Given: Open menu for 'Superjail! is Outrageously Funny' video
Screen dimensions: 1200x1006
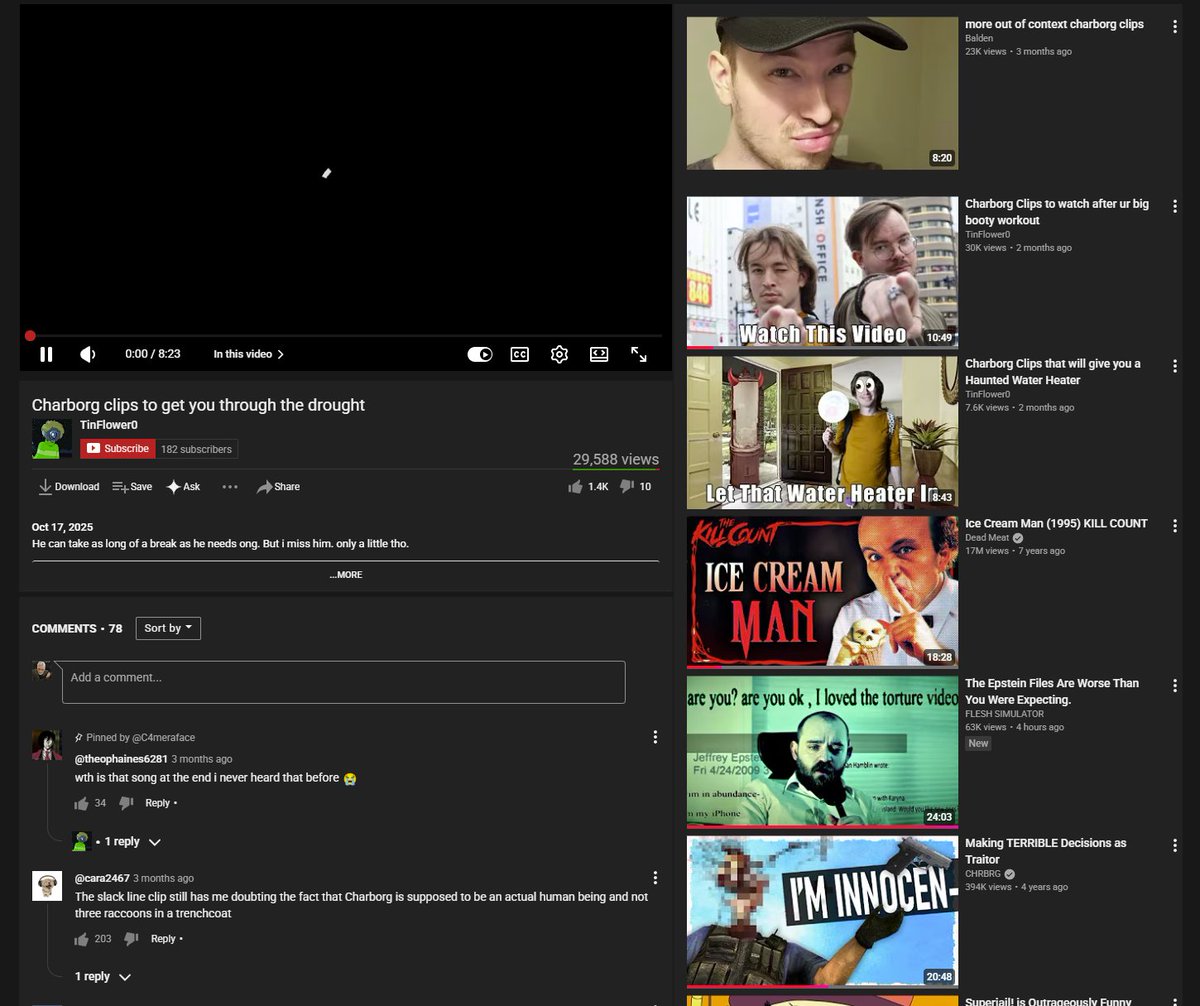Looking at the screenshot, I should [1176, 1002].
